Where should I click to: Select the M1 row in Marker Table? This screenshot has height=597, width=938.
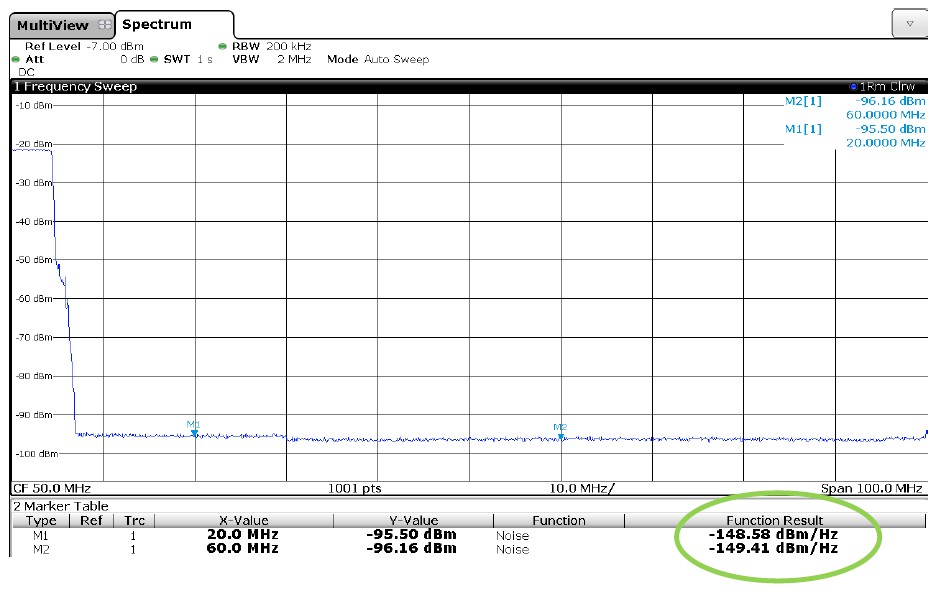[x=42, y=535]
